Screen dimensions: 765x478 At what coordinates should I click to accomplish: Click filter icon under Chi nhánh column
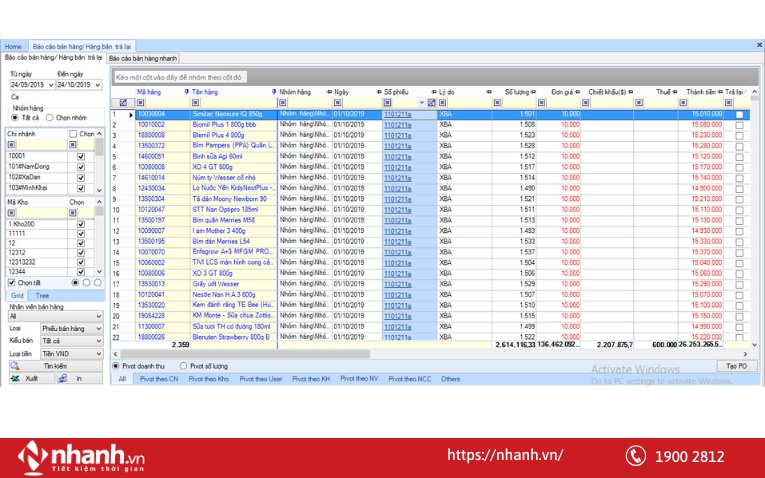pyautogui.click(x=12, y=144)
